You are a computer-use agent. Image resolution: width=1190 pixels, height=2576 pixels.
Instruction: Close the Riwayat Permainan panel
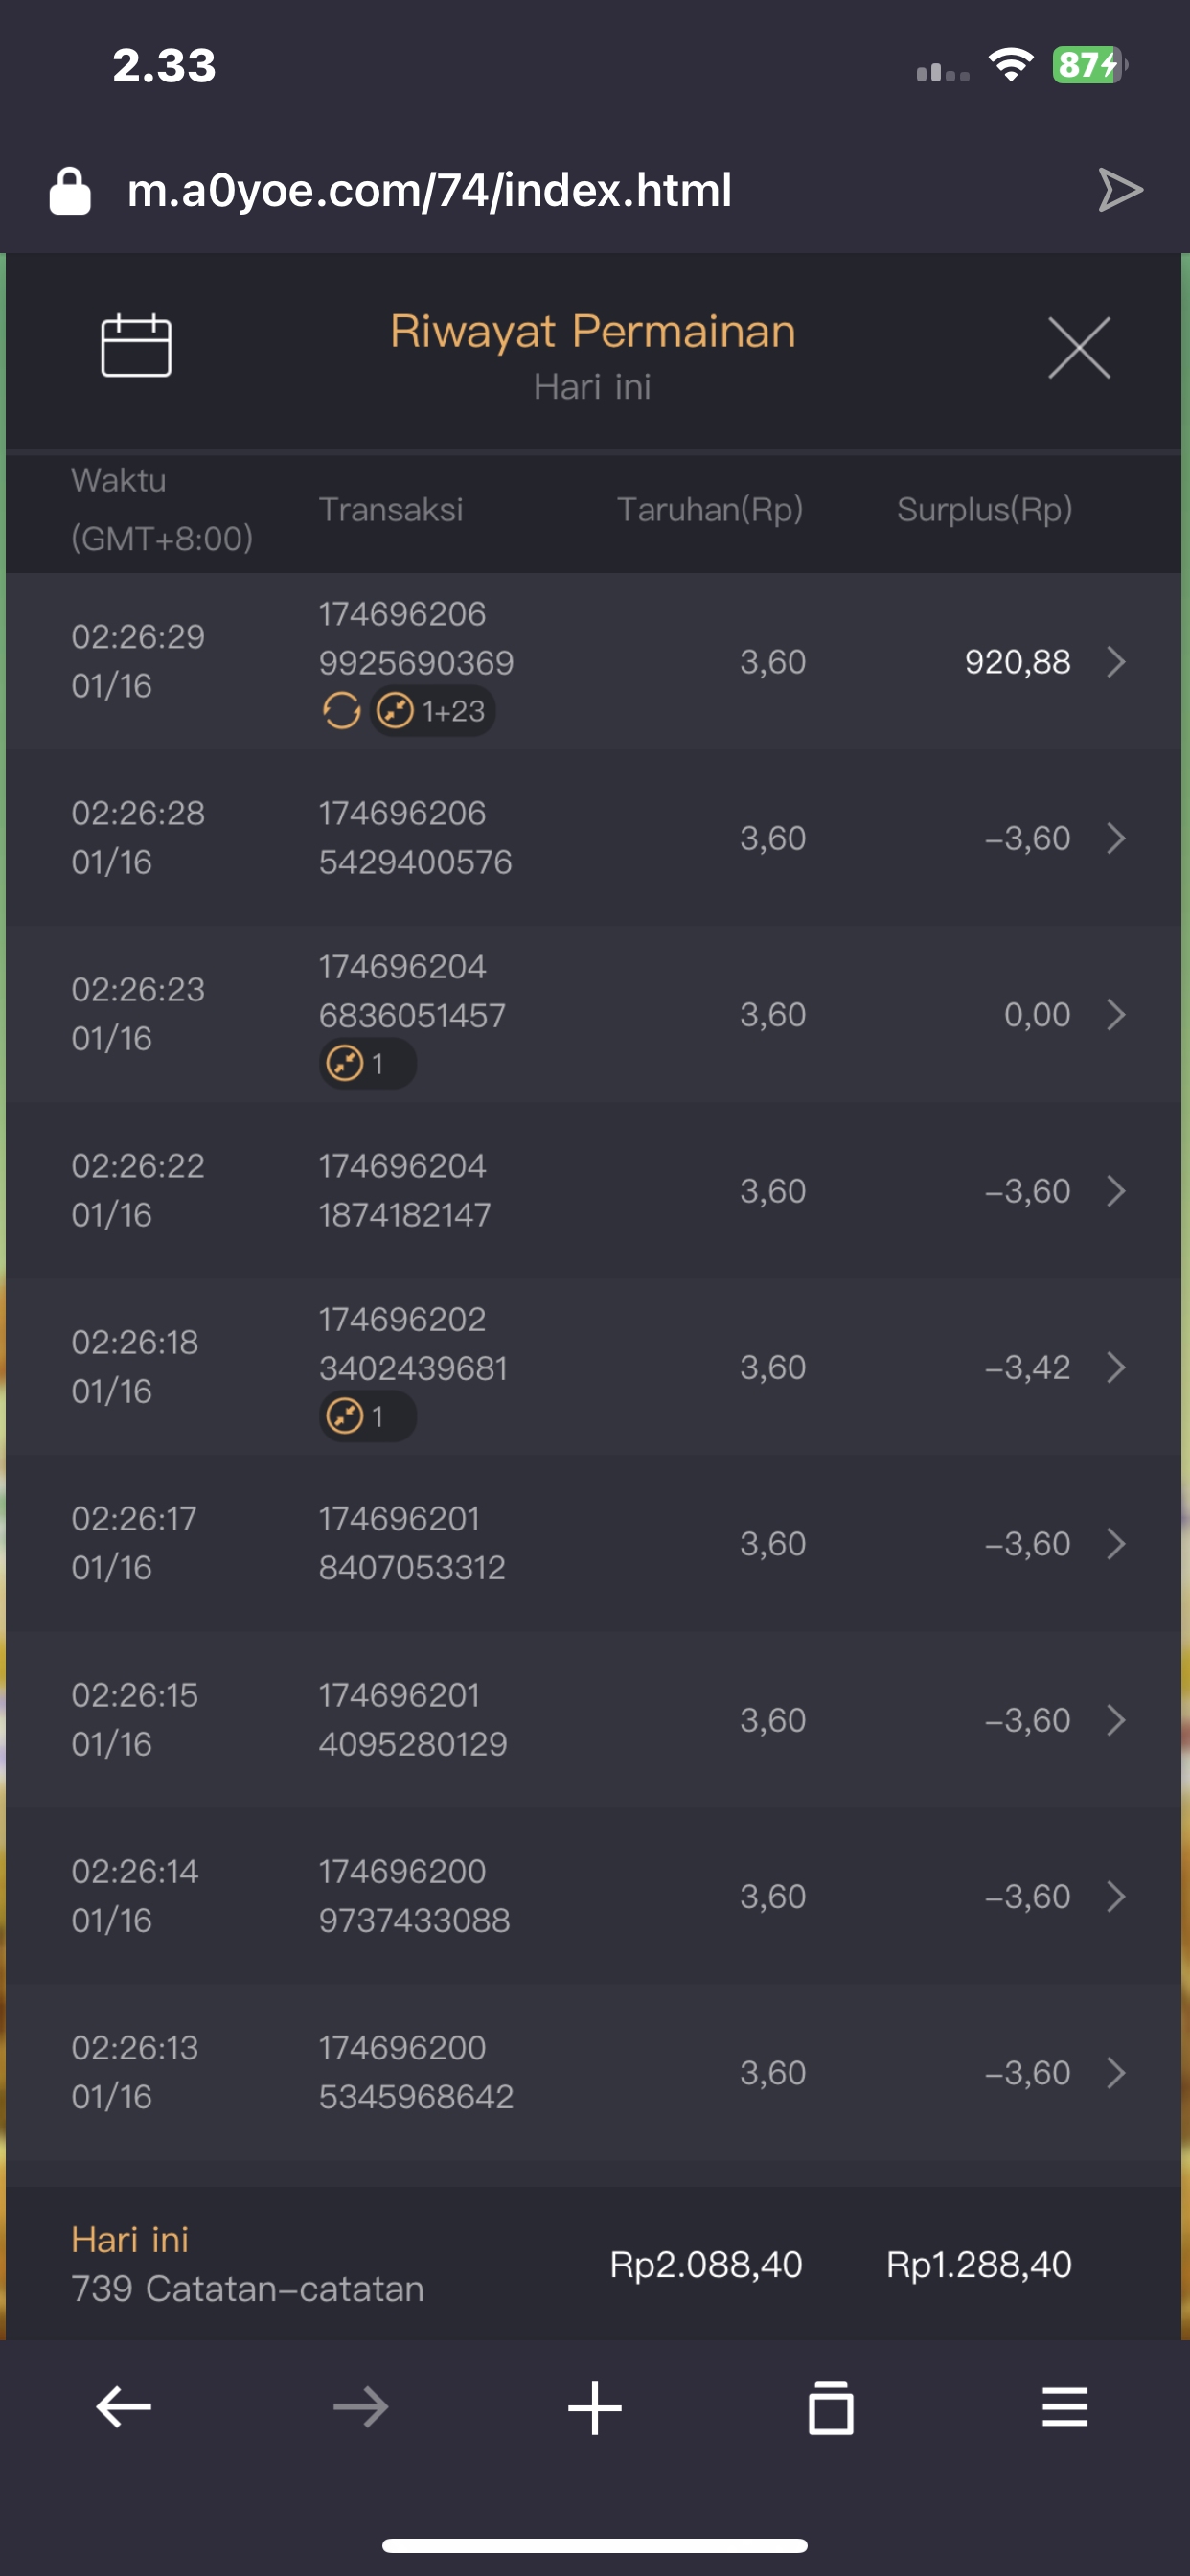click(1078, 348)
